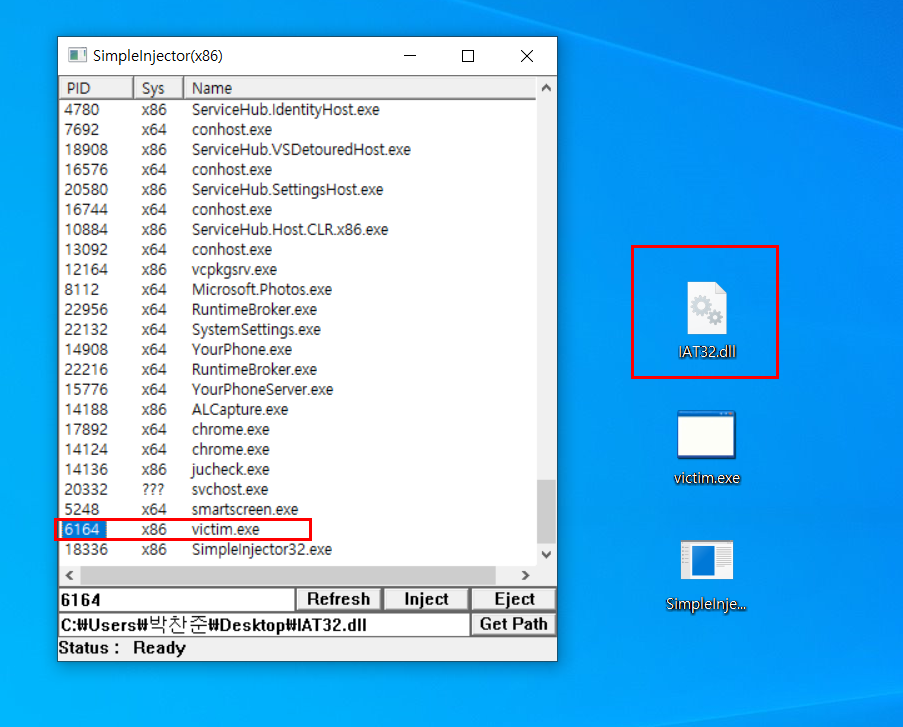Click PID 6164 in the process list
Screen dimensions: 903x727
[82, 529]
